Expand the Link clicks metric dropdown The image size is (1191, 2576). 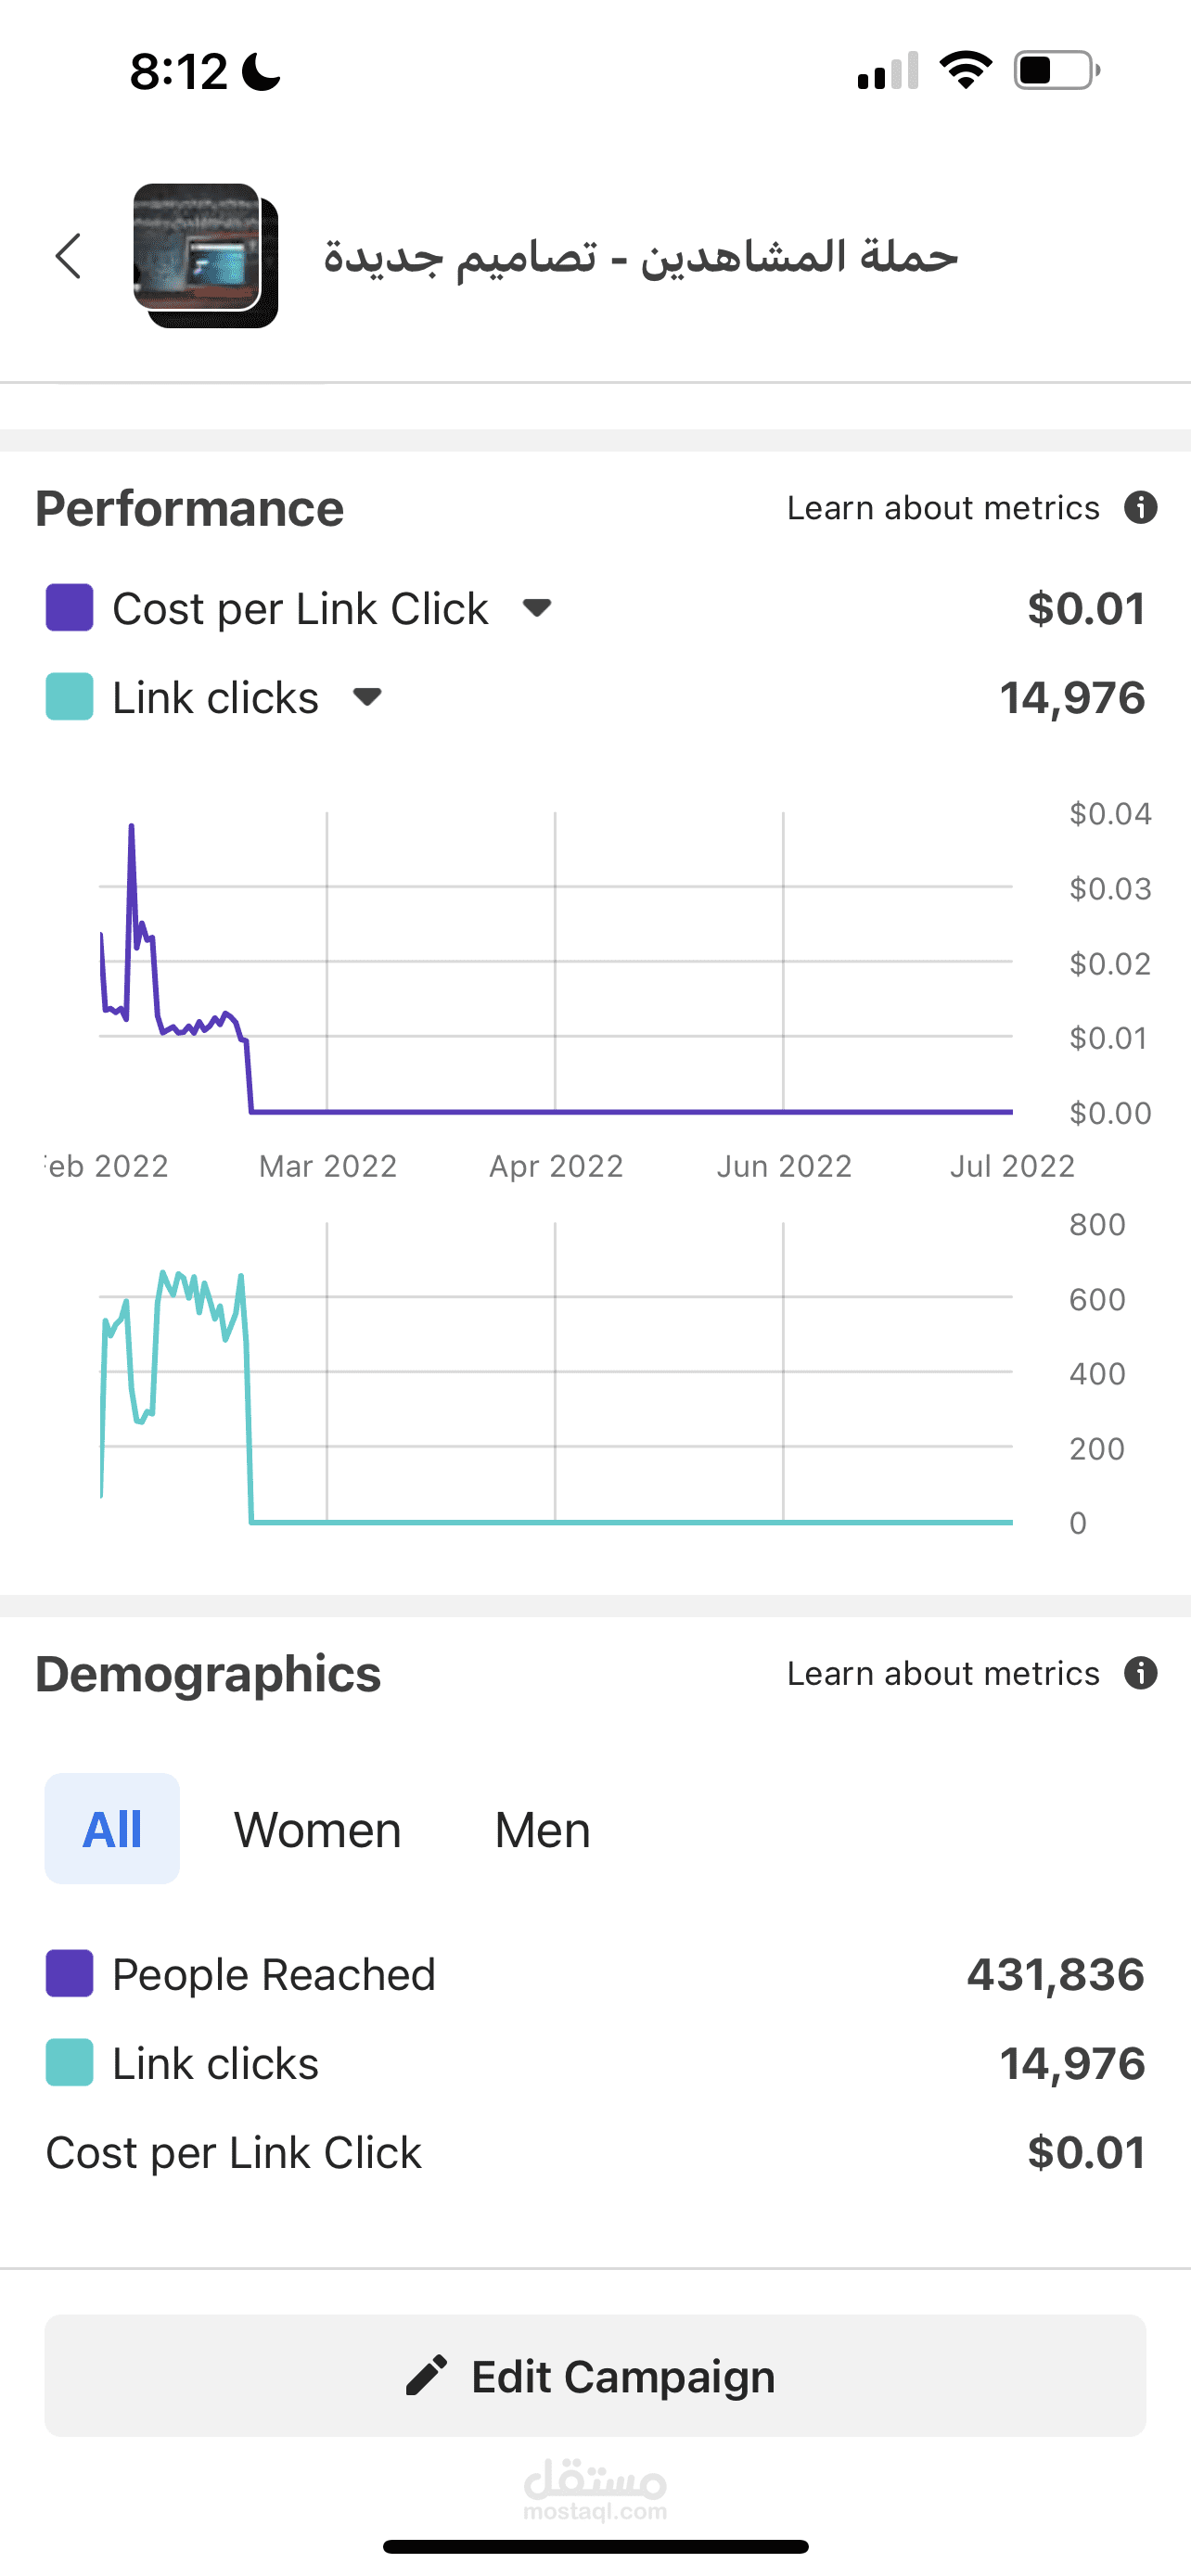tap(367, 697)
